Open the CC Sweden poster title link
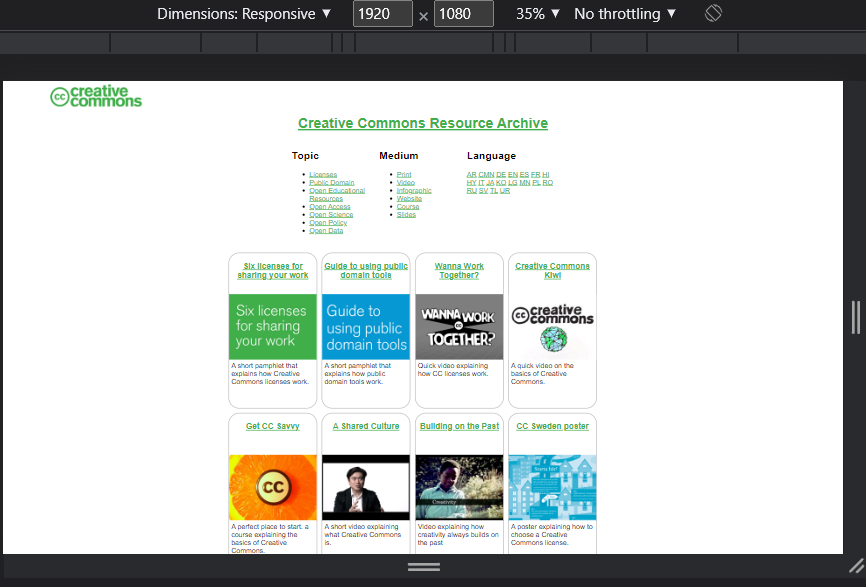Viewport: 866px width, 587px height. [552, 426]
